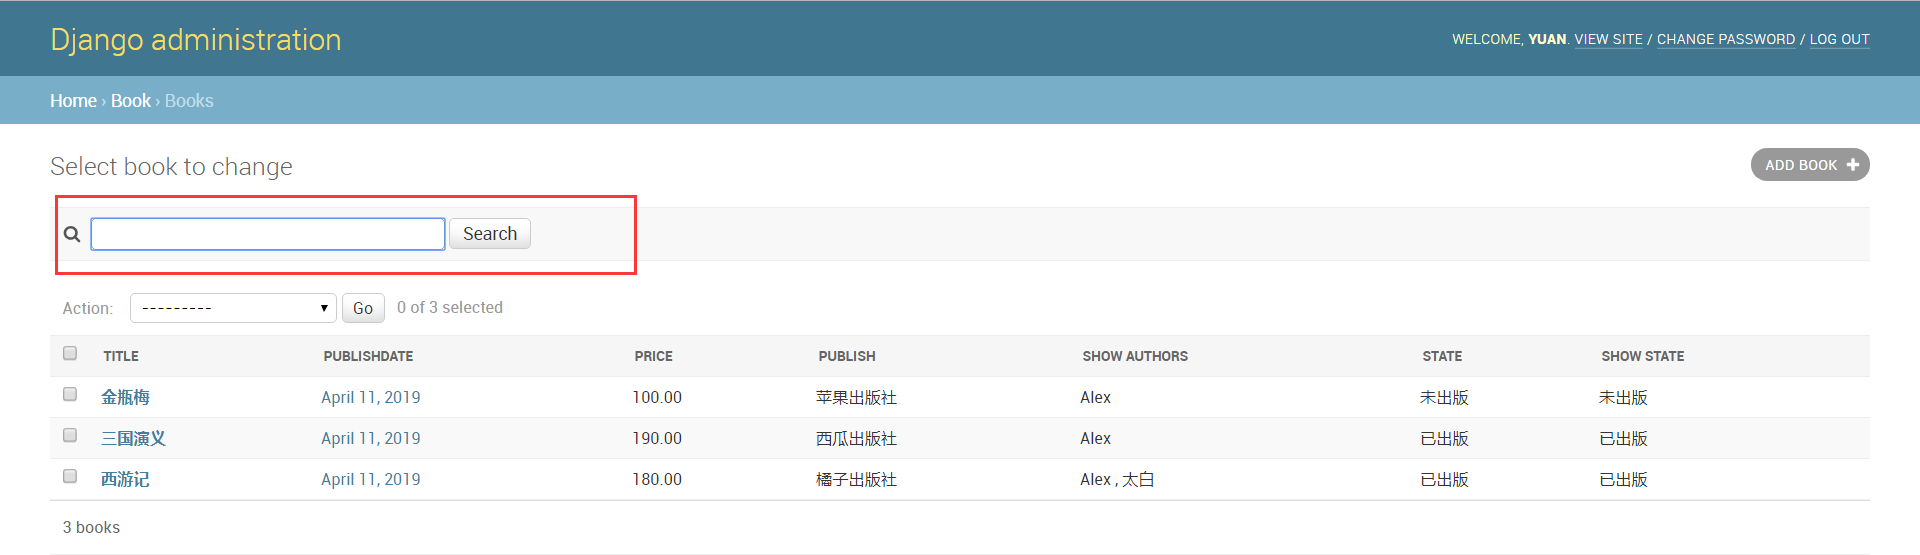Open the 三国演义 book link

tap(133, 438)
